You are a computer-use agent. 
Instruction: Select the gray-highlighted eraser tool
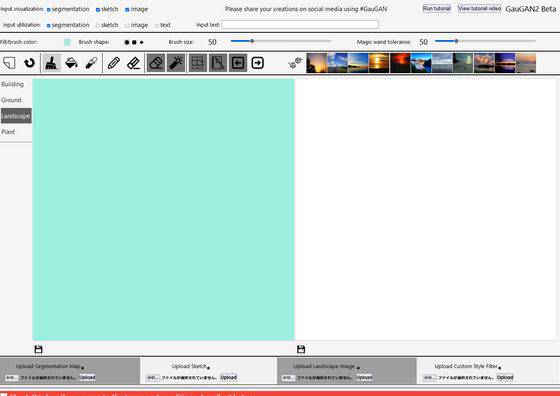tap(156, 63)
